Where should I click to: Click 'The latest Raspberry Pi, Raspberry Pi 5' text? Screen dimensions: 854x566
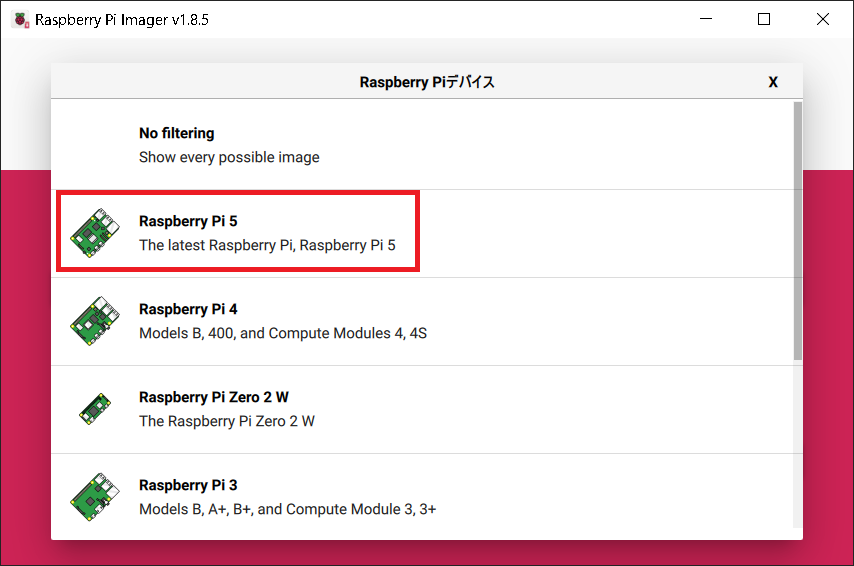tap(267, 246)
